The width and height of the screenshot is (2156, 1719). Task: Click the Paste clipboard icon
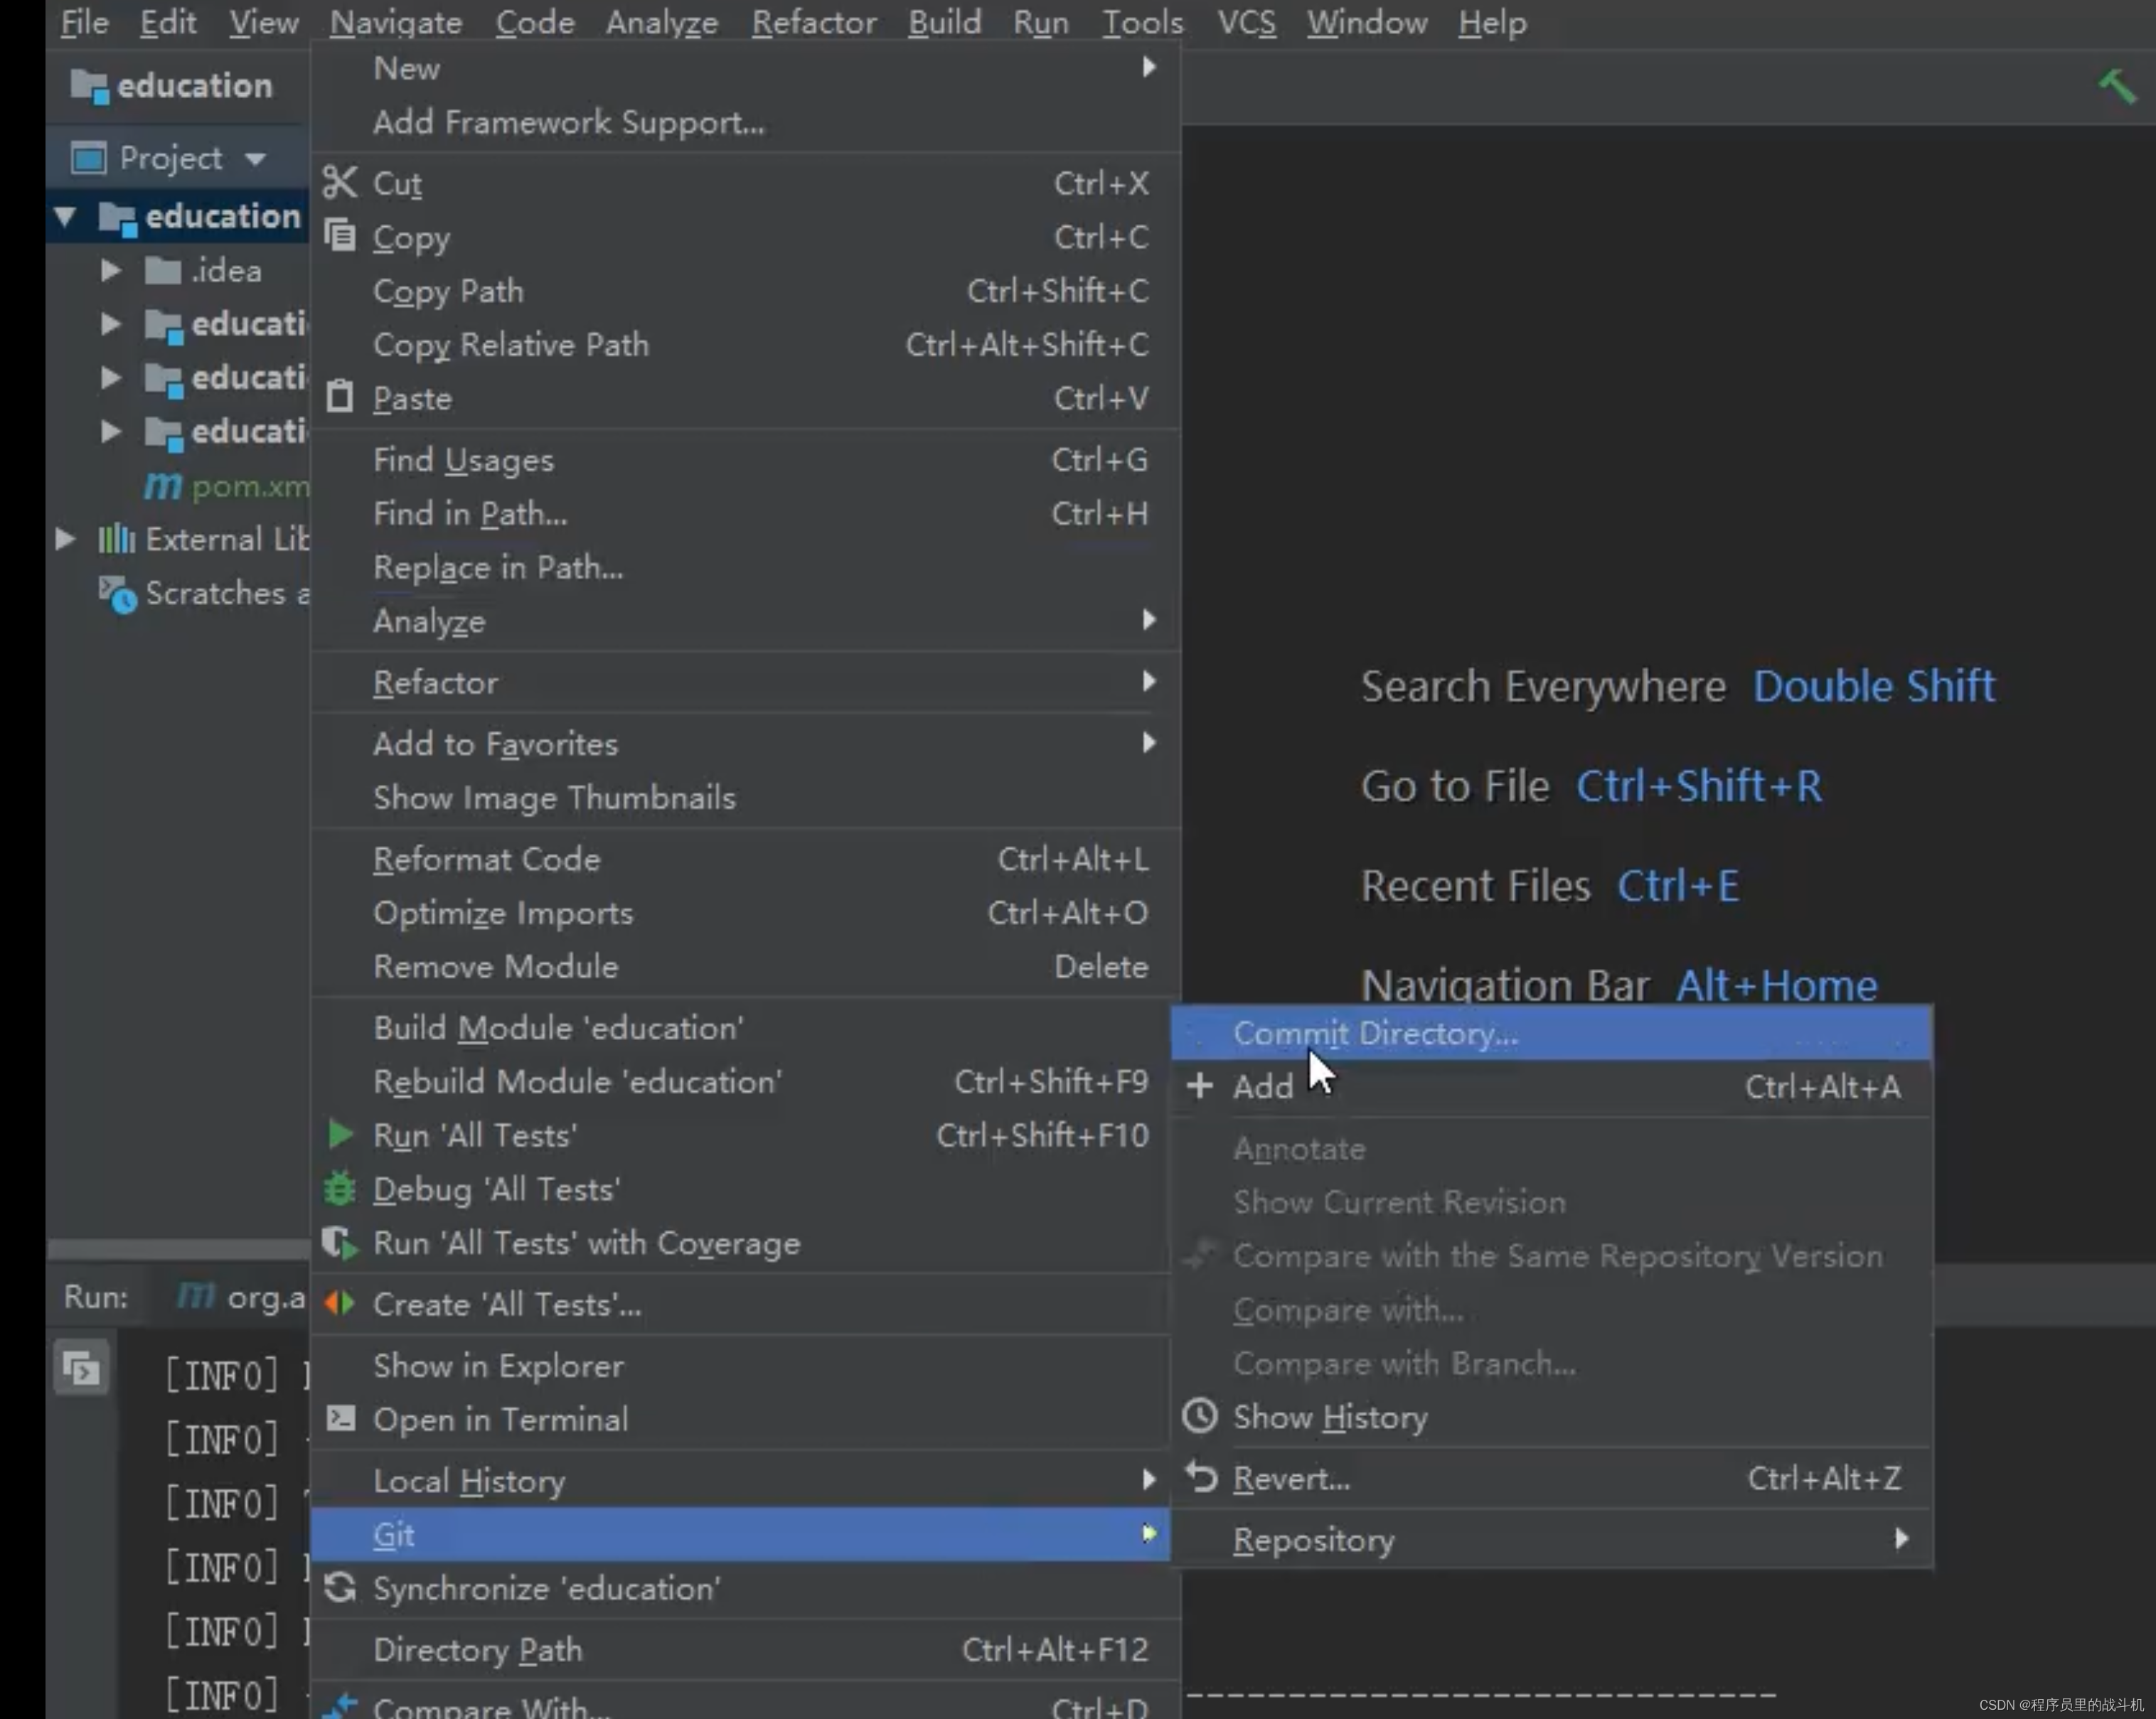(340, 397)
